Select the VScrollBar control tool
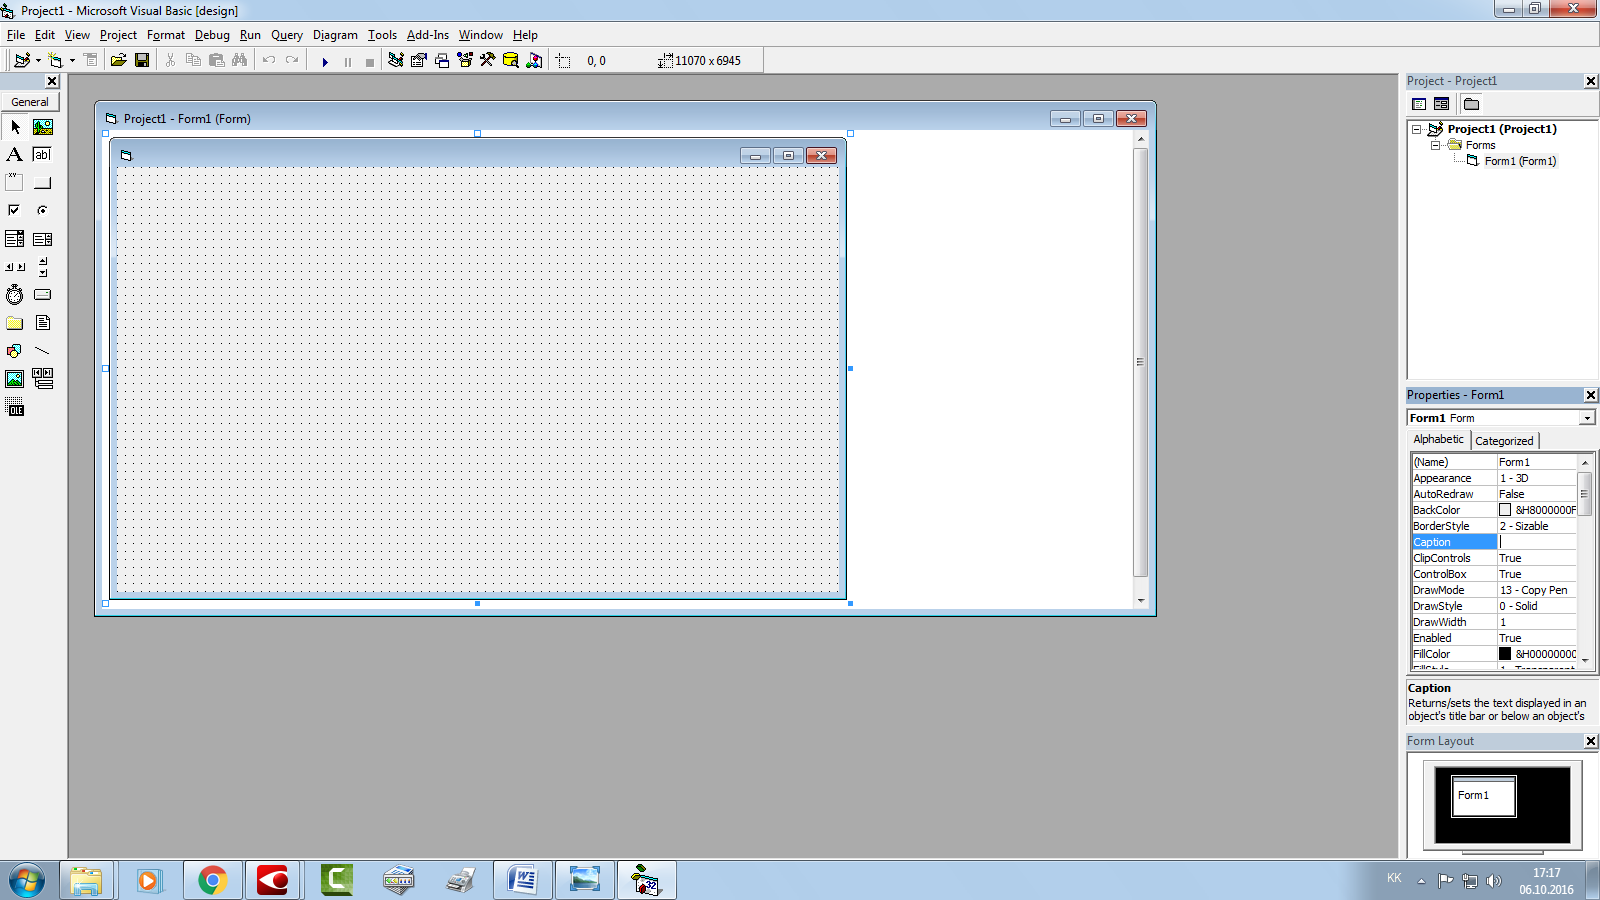1600x900 pixels. 43,267
